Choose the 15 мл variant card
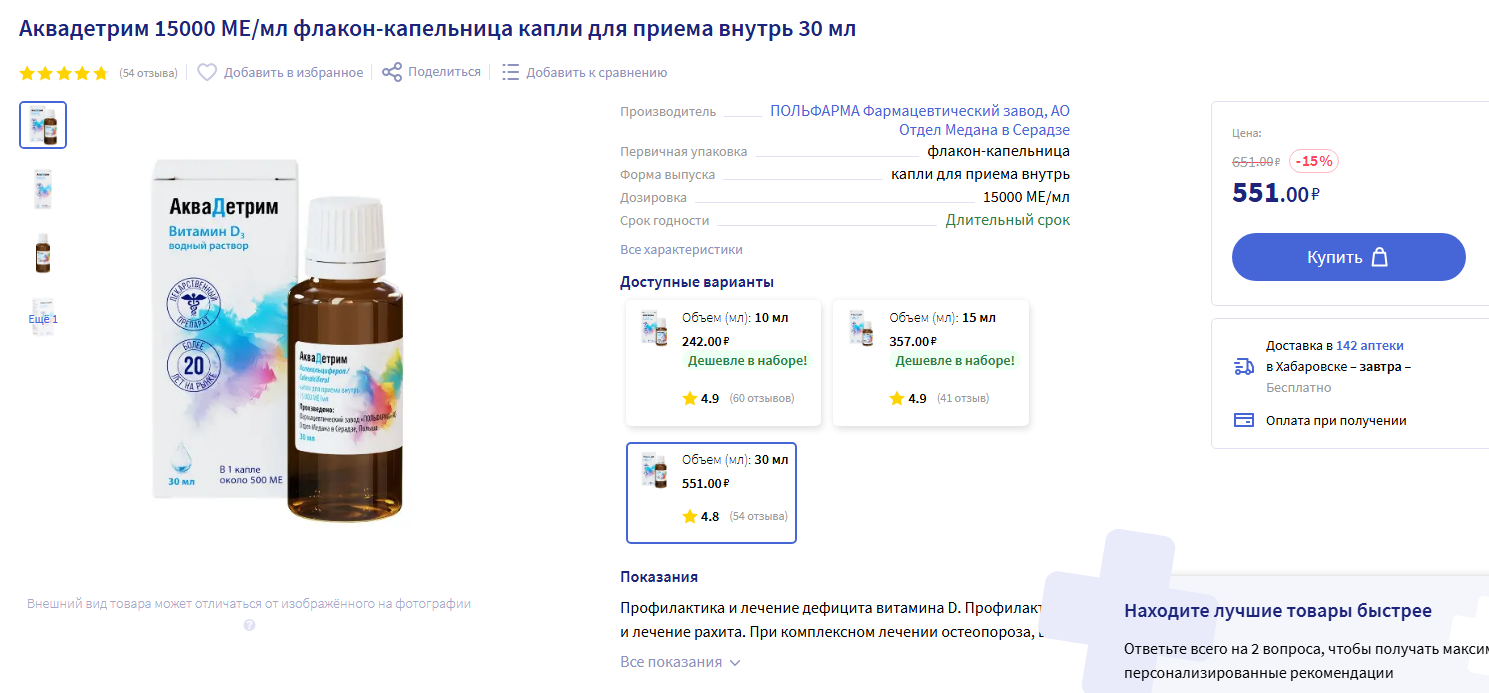The width and height of the screenshot is (1489, 693). pos(931,363)
